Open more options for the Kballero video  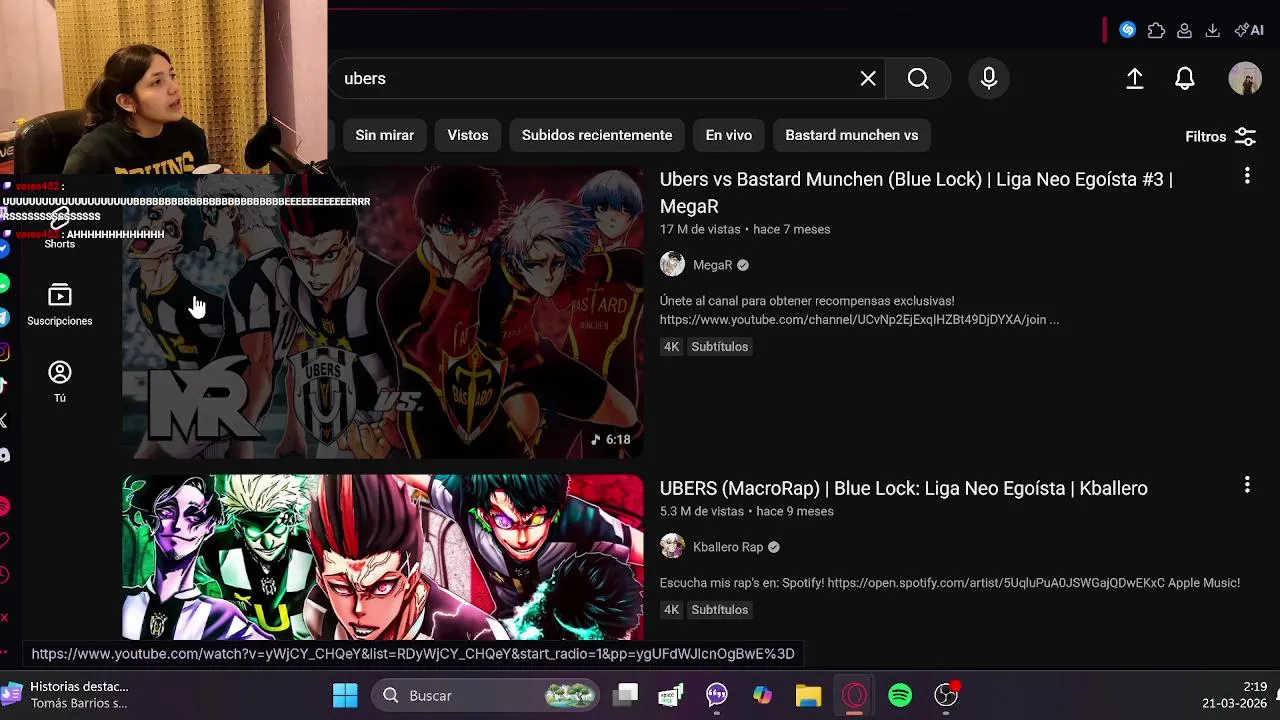click(1247, 485)
